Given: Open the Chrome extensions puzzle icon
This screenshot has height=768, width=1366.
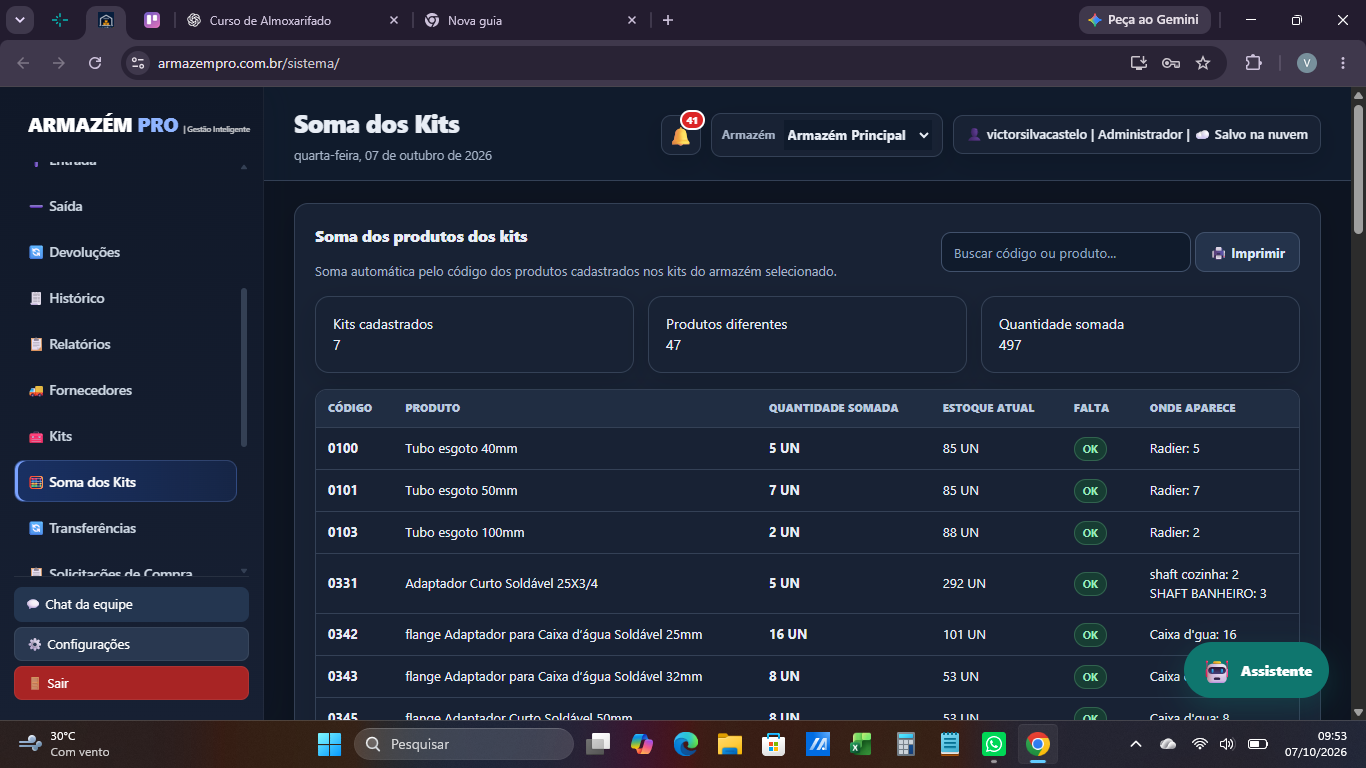Looking at the screenshot, I should pyautogui.click(x=1253, y=63).
